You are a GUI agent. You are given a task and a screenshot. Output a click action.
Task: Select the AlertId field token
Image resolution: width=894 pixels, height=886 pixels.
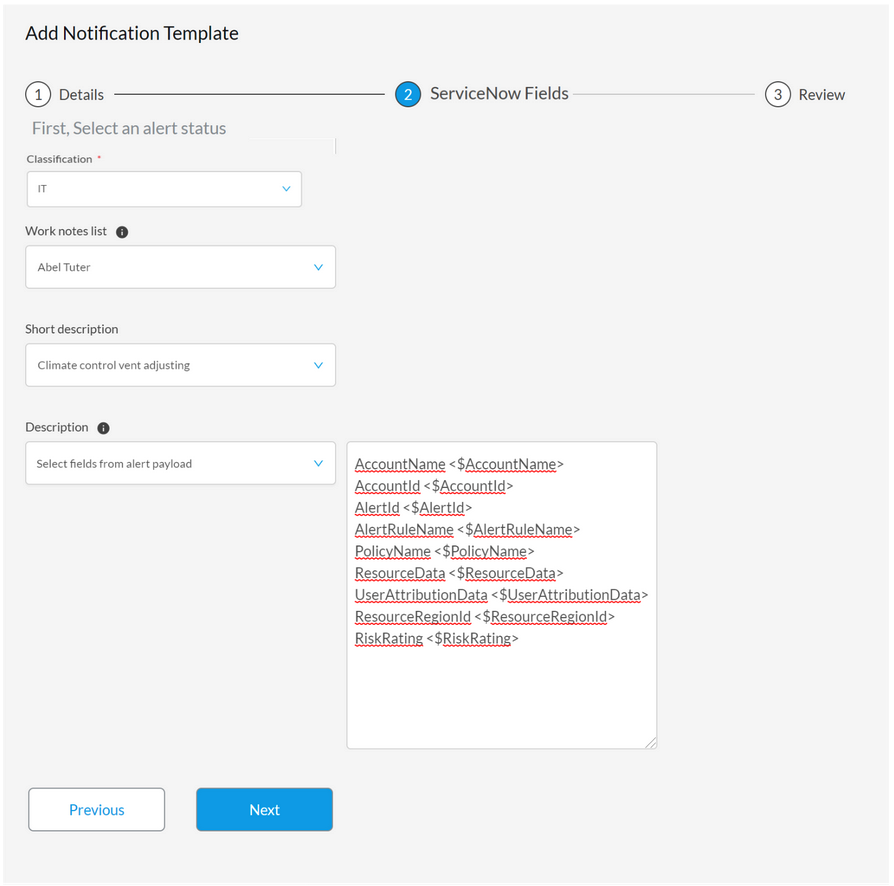coord(377,507)
